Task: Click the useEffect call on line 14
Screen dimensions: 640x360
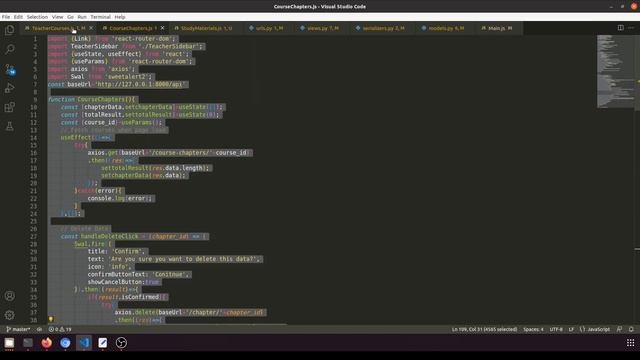Action: 87,137
